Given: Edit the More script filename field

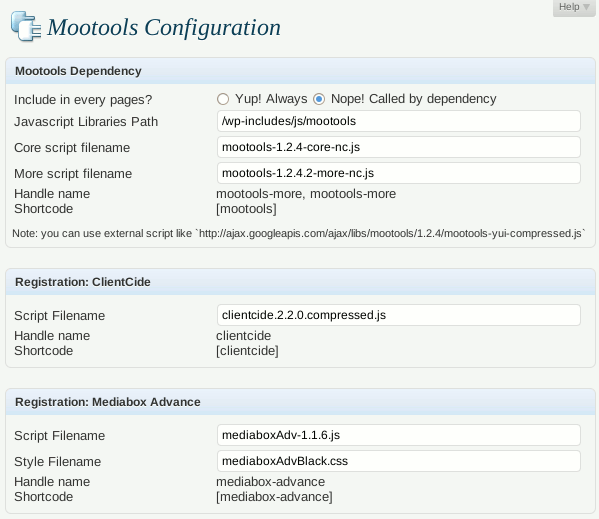Looking at the screenshot, I should pyautogui.click(x=399, y=173).
